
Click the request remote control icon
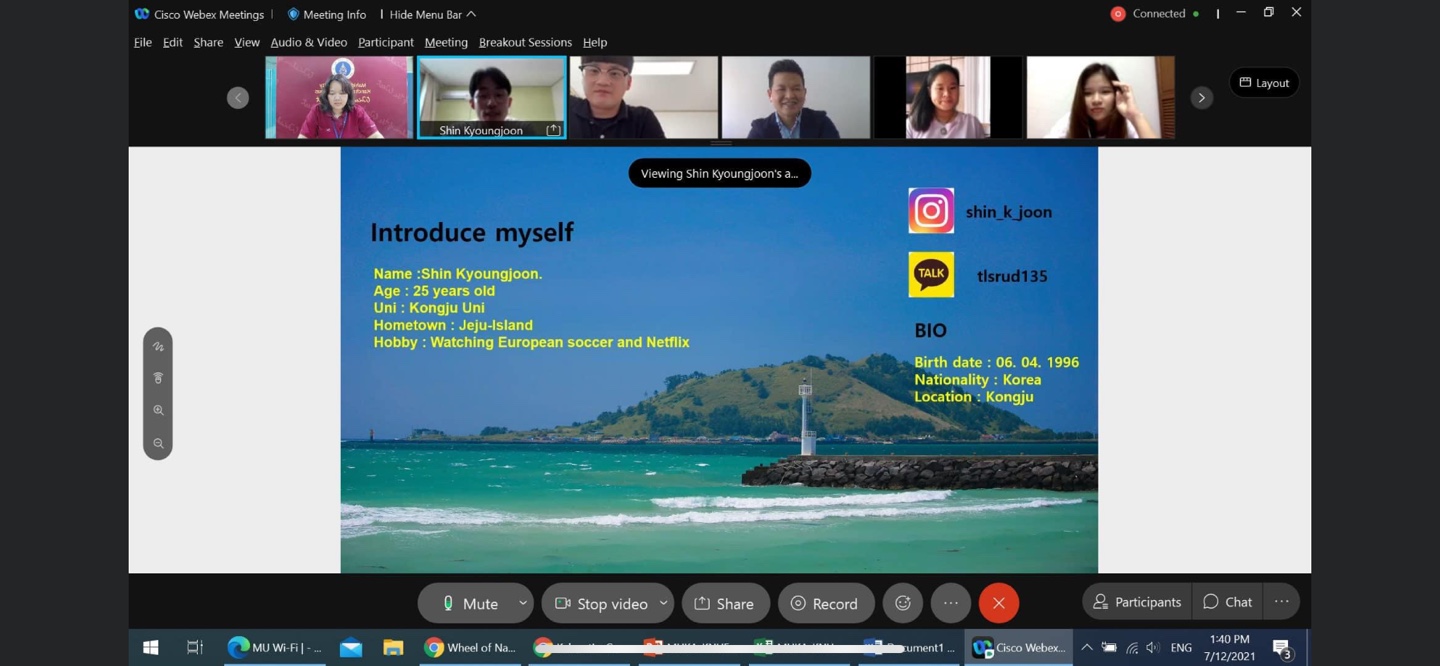click(158, 378)
